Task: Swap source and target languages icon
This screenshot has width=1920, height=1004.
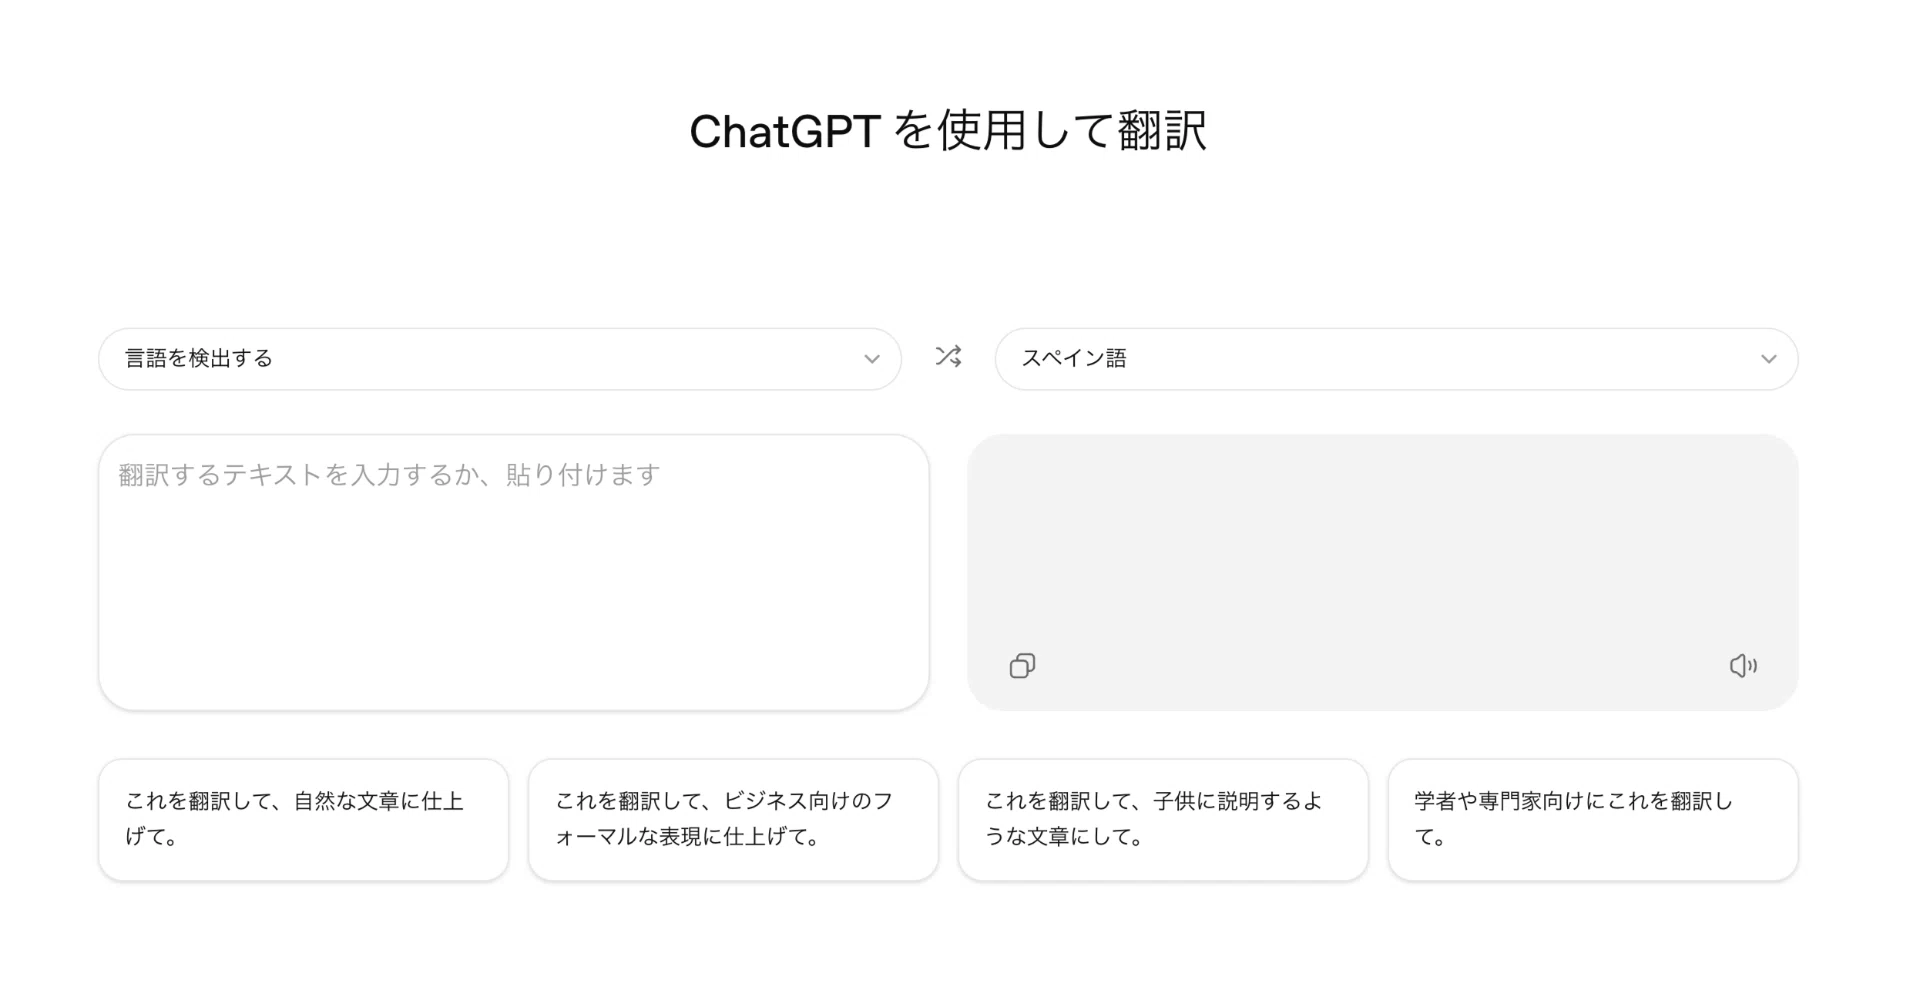Action: pyautogui.click(x=948, y=357)
